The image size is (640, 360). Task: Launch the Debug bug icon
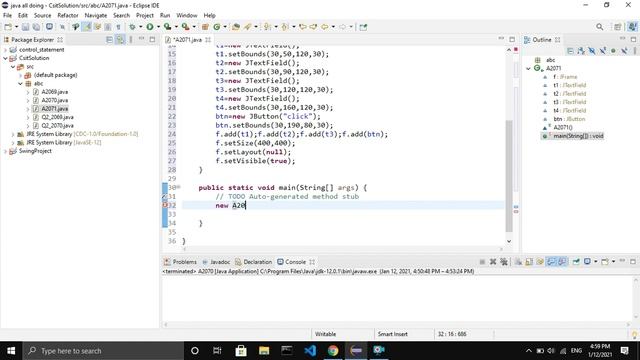(132, 27)
